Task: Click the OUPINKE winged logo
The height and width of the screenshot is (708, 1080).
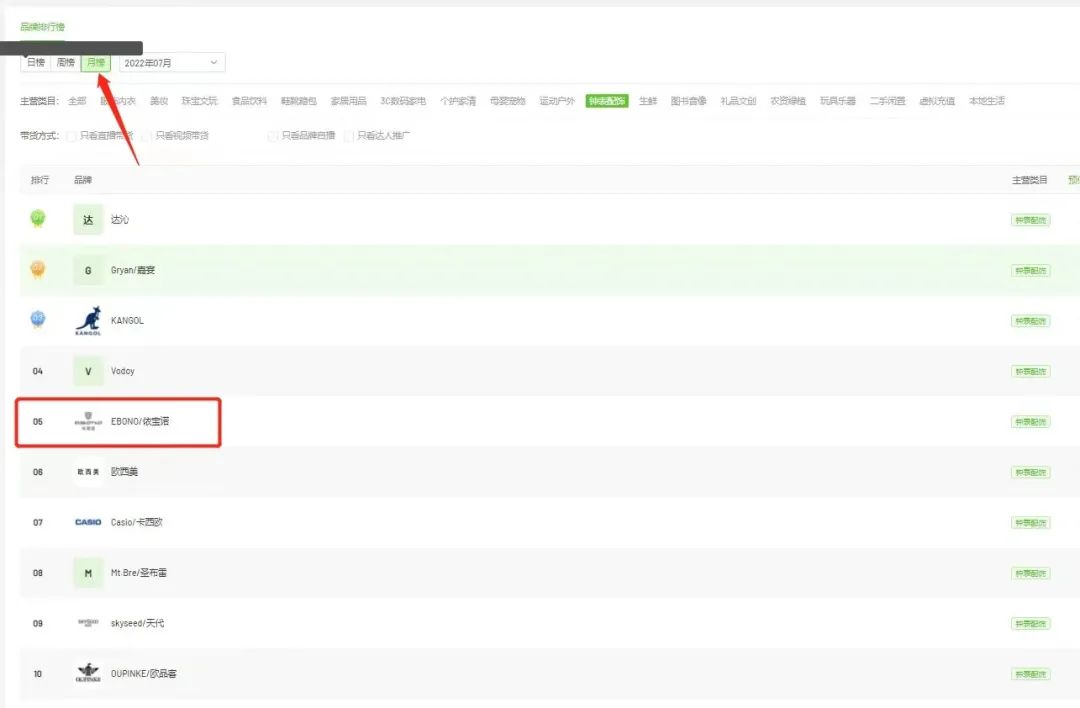Action: pos(88,673)
